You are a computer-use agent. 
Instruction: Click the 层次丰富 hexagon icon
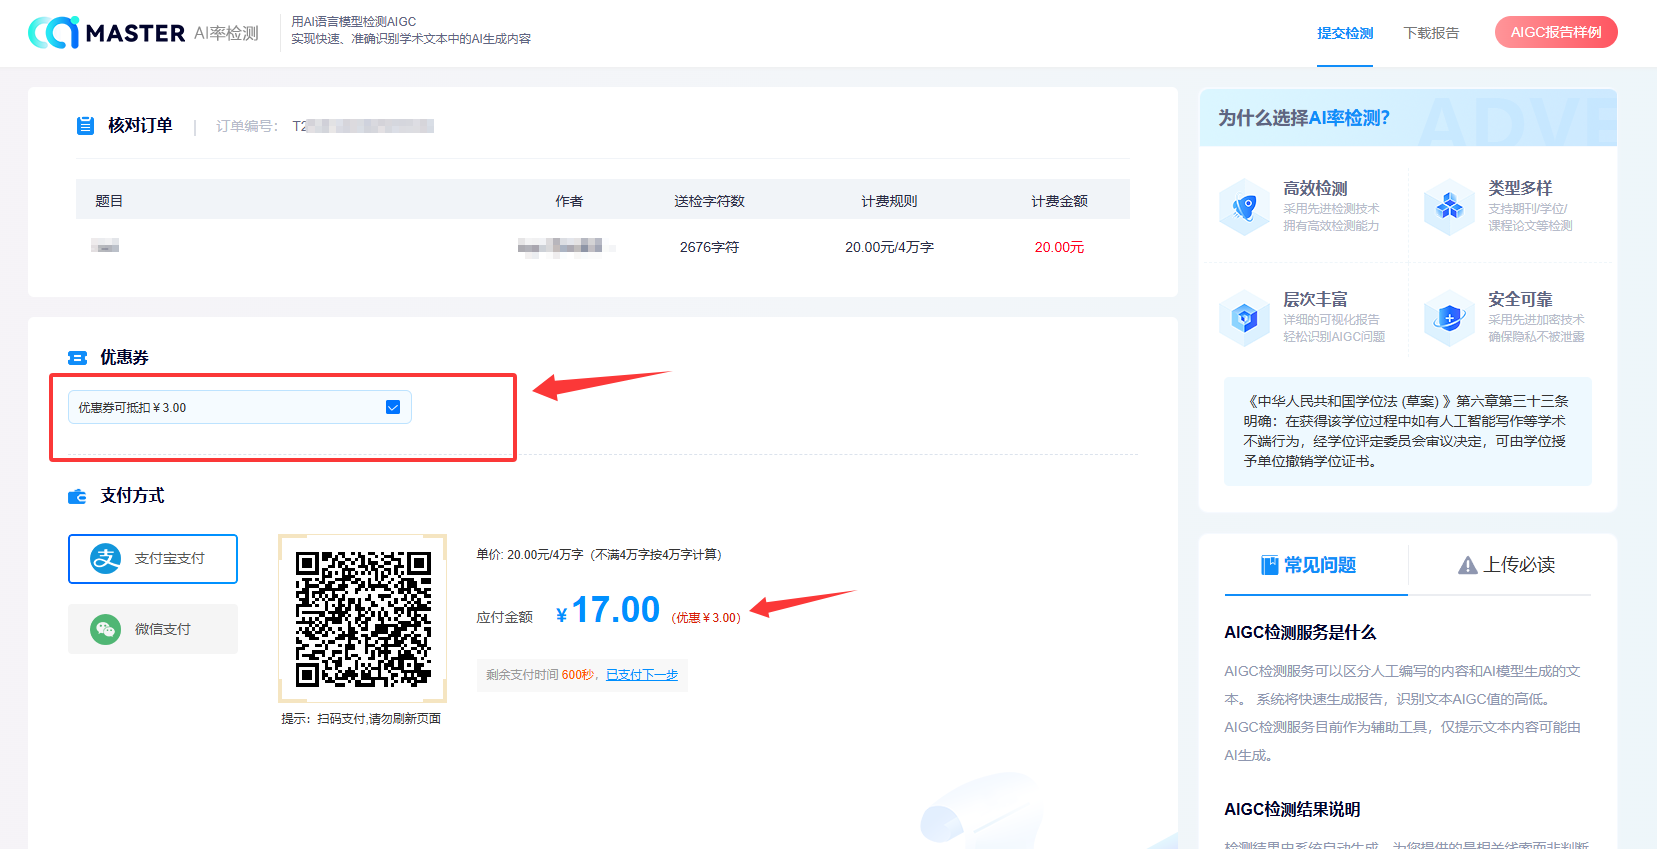(x=1244, y=318)
